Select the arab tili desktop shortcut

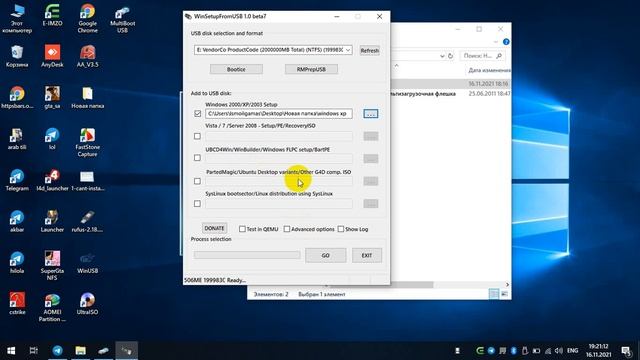(x=17, y=139)
